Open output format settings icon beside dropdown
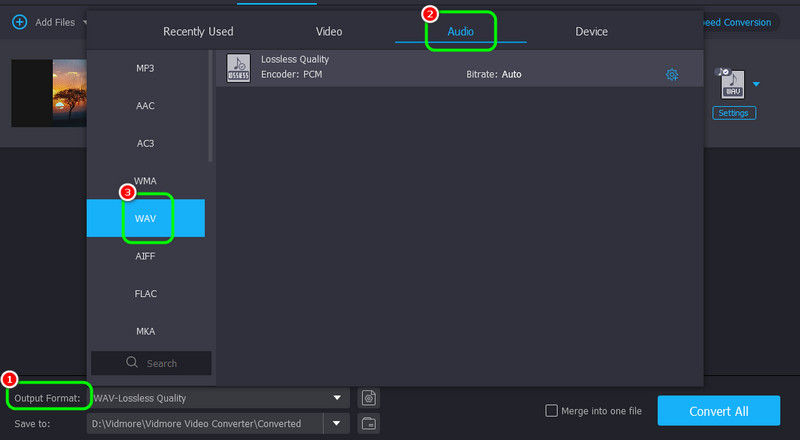800x440 pixels. tap(368, 398)
